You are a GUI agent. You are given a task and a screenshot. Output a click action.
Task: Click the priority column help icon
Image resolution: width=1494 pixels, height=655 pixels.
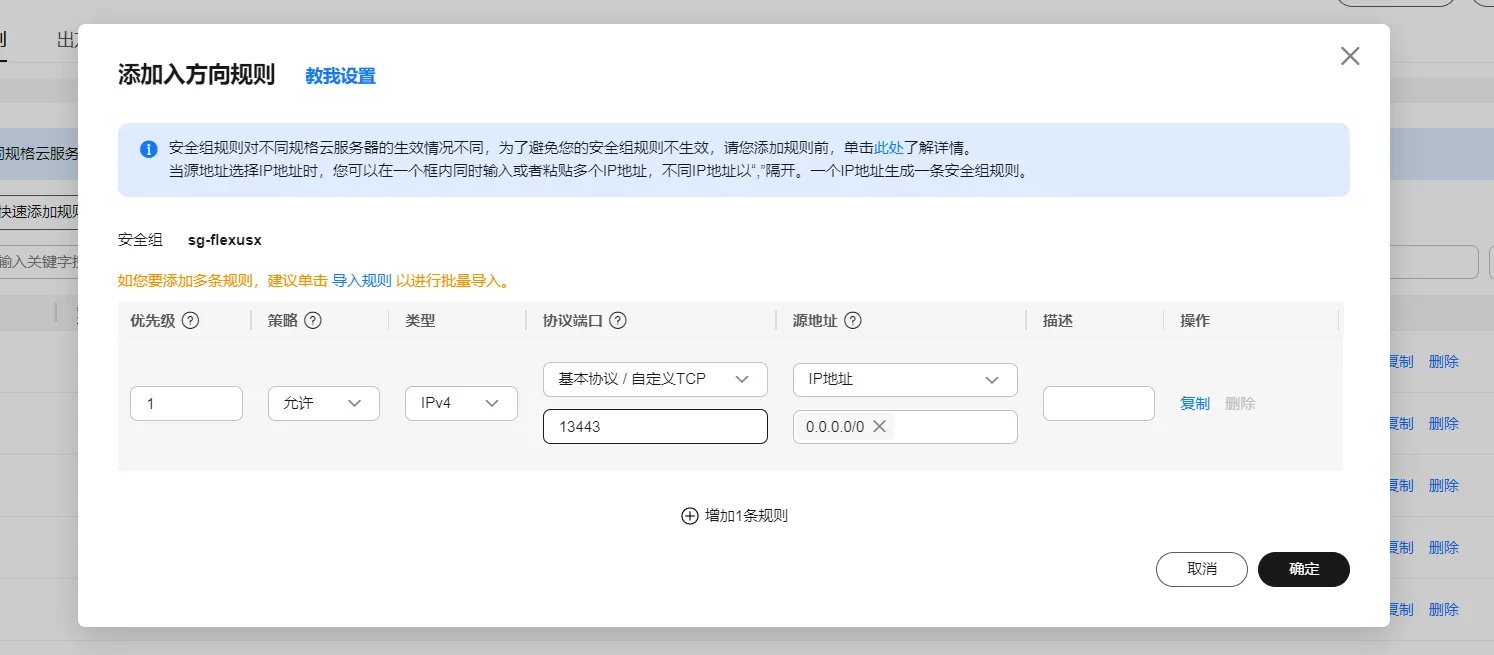click(x=190, y=321)
